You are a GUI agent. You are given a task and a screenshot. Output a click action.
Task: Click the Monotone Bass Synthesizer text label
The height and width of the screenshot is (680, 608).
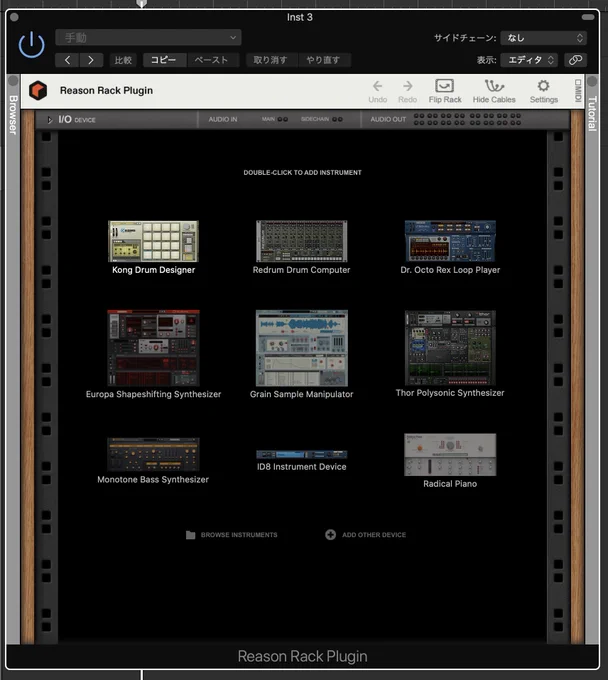[153, 480]
